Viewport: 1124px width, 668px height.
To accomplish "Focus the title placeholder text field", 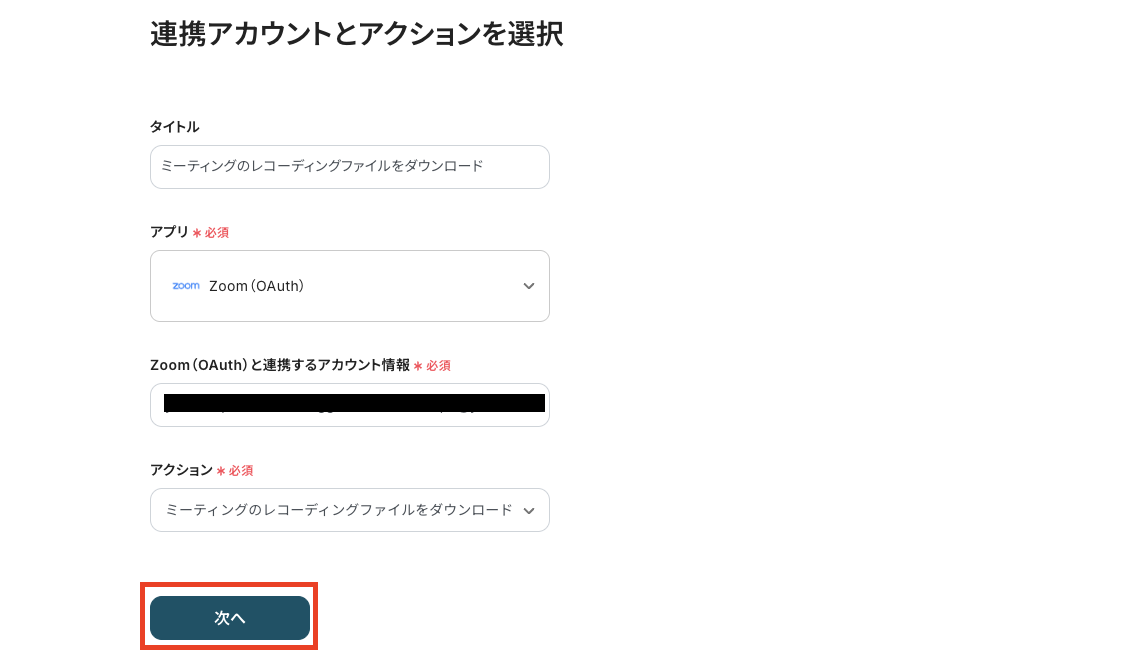I will tap(349, 167).
